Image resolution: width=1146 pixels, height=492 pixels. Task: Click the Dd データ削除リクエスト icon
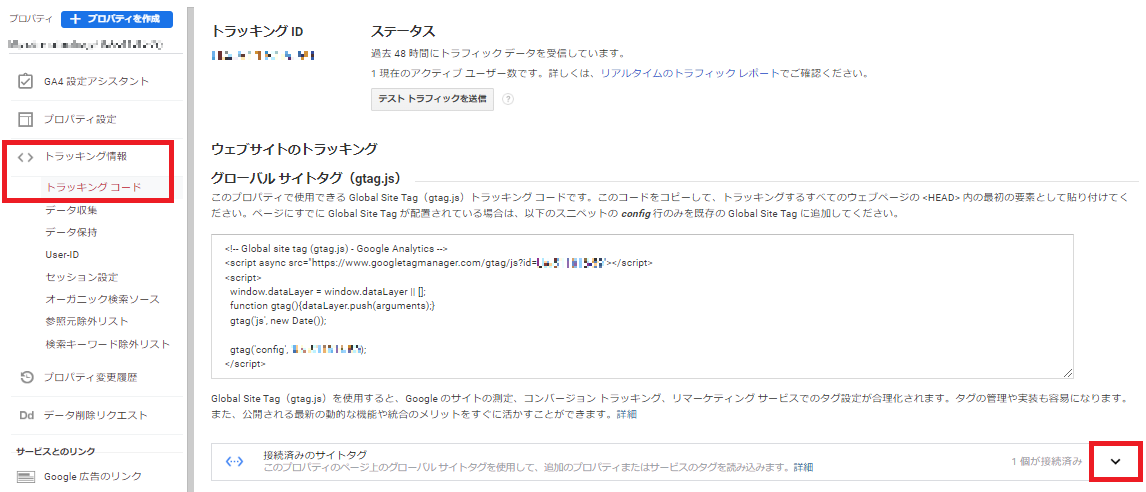pos(26,415)
